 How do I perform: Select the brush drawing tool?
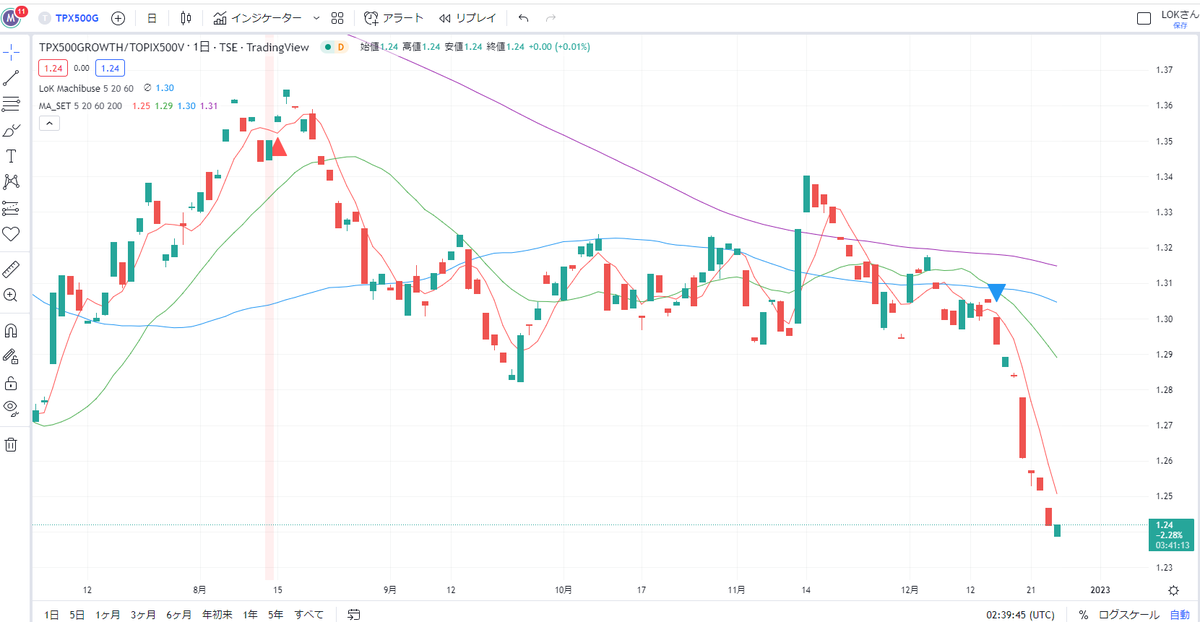click(x=12, y=130)
